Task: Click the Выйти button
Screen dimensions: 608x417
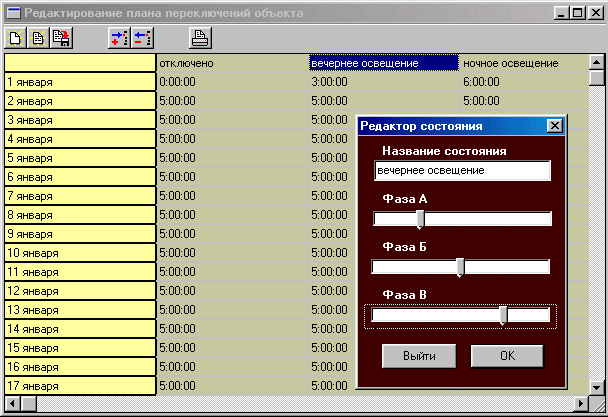Action: pyautogui.click(x=419, y=356)
